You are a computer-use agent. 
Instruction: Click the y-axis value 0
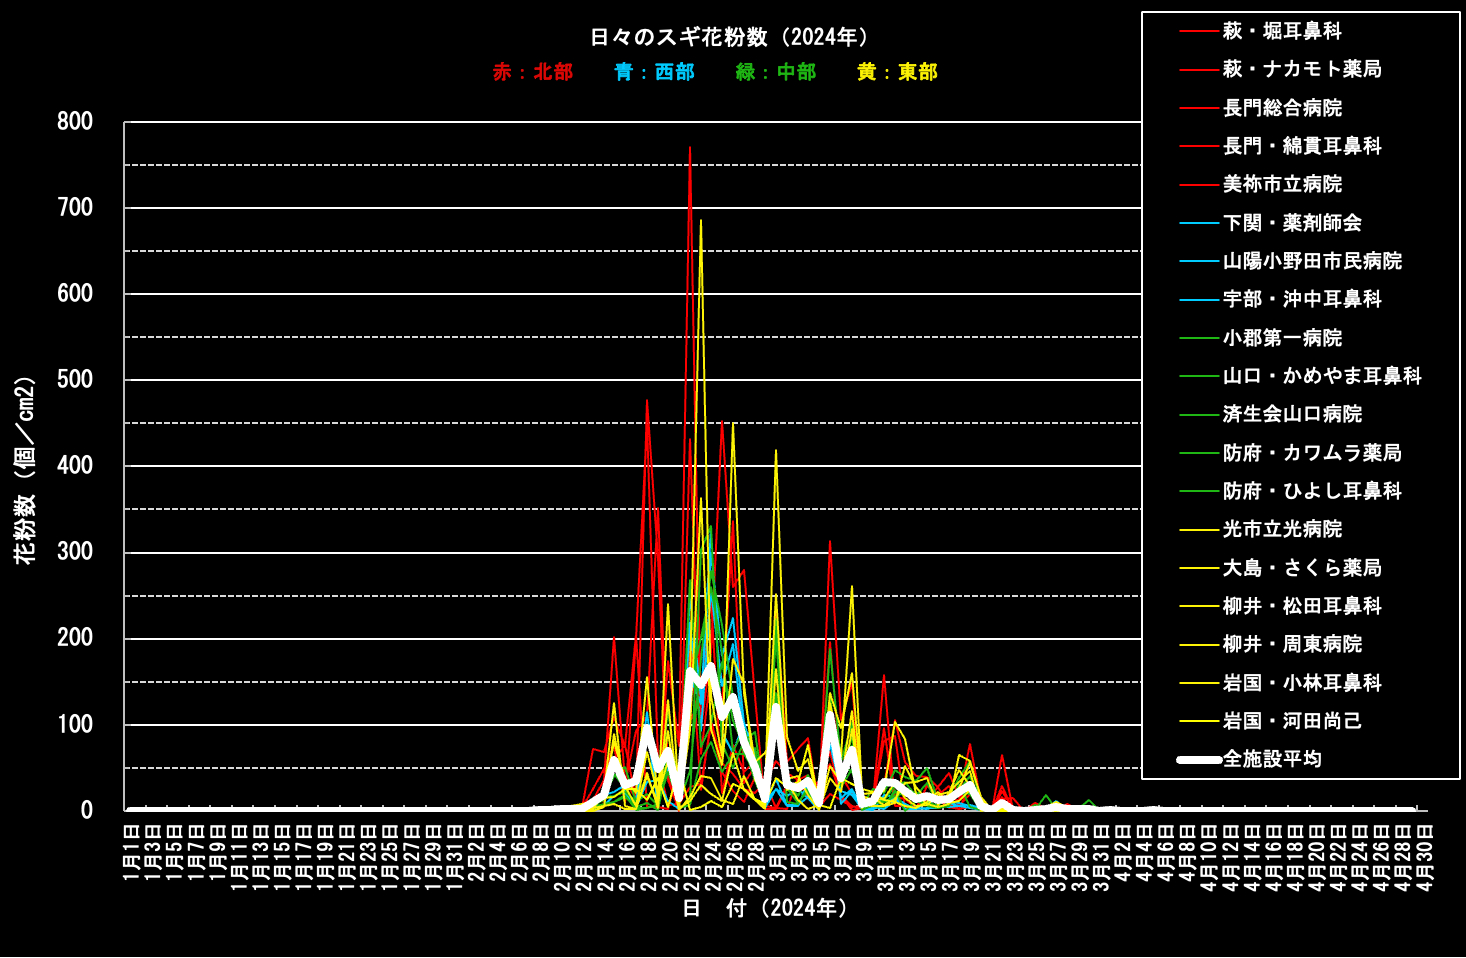pyautogui.click(x=87, y=811)
